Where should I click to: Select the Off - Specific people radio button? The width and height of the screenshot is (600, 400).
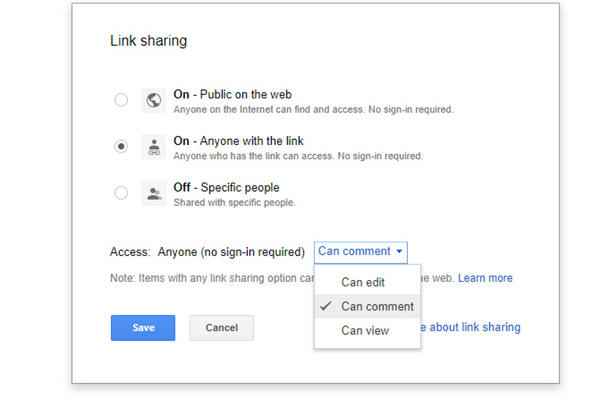(121, 193)
